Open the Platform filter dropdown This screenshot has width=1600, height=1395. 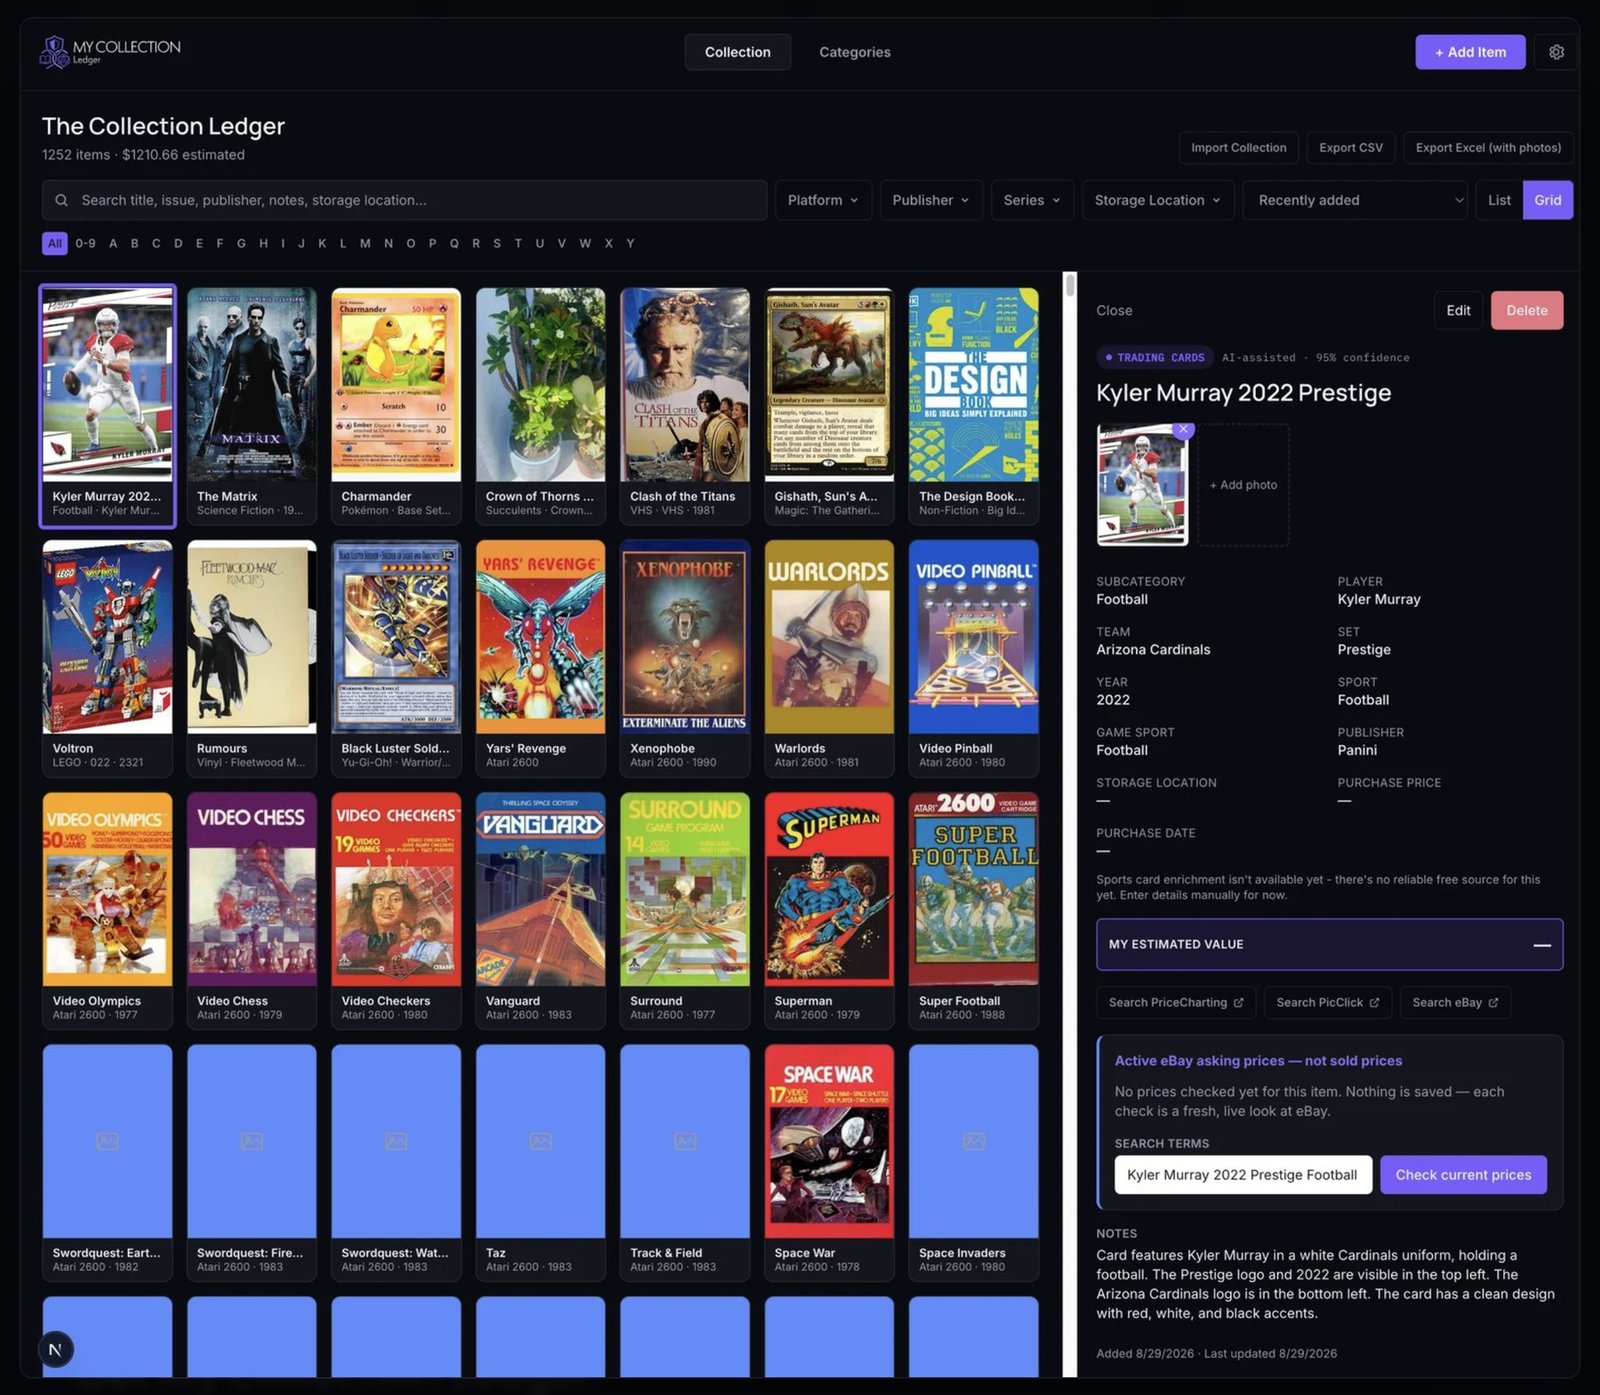pyautogui.click(x=823, y=200)
